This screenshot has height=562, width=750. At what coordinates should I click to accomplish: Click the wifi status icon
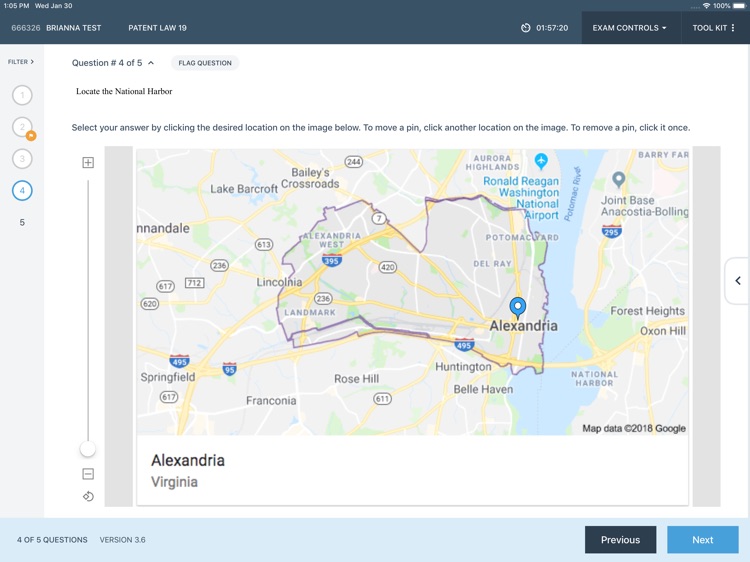[706, 6]
